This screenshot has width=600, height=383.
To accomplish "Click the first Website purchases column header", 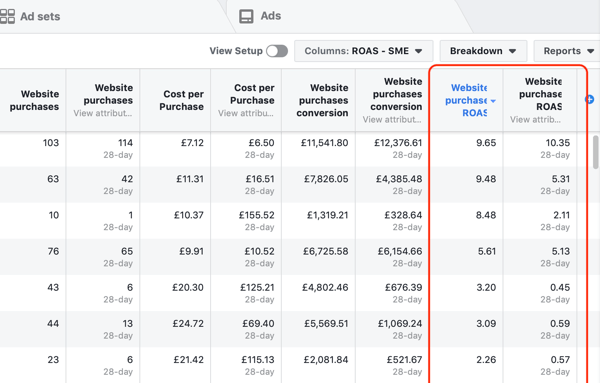I will pos(33,100).
